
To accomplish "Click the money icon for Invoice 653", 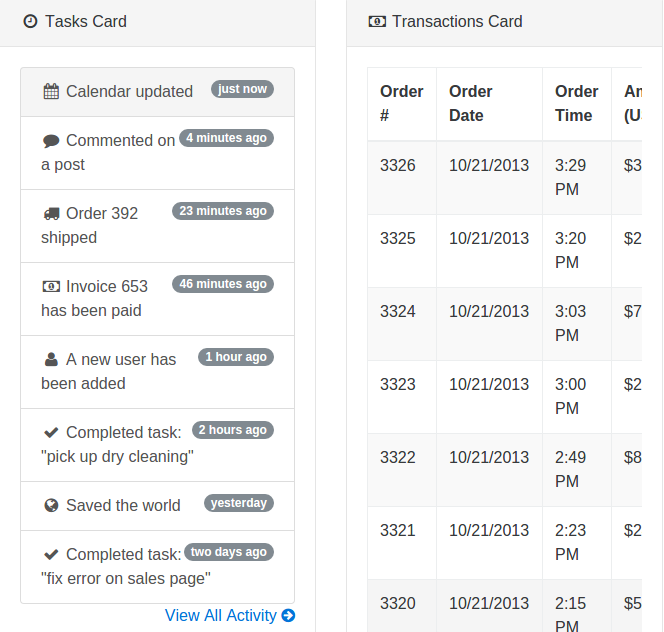I will [x=51, y=287].
